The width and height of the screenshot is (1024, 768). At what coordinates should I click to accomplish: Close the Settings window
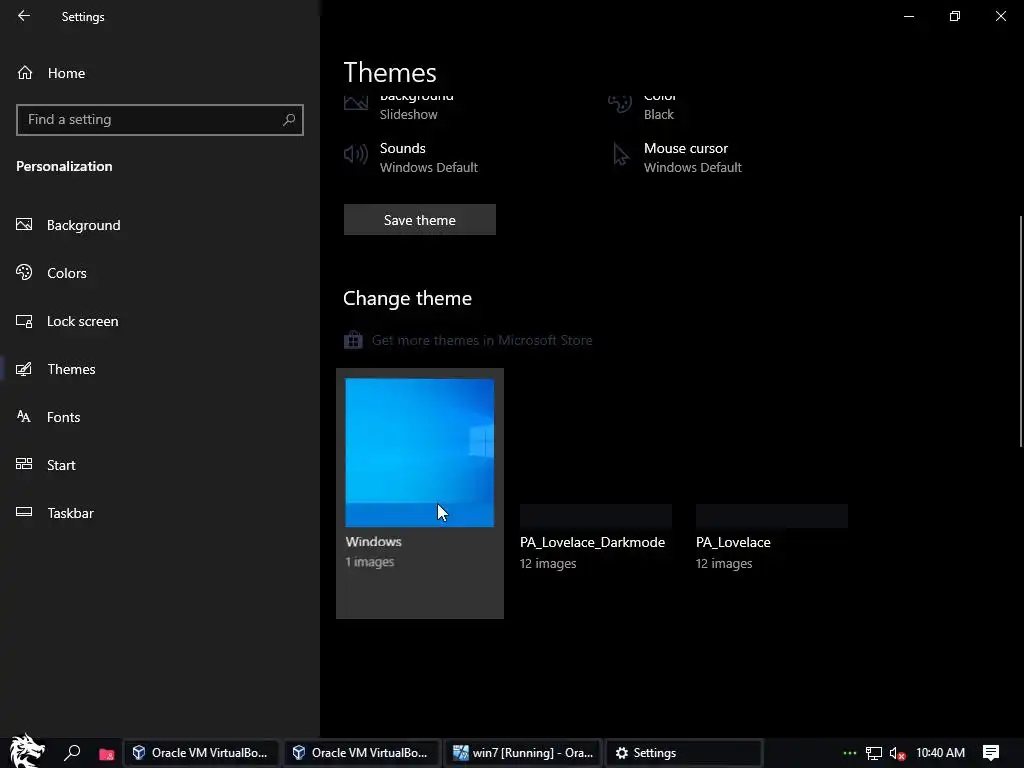point(1000,16)
